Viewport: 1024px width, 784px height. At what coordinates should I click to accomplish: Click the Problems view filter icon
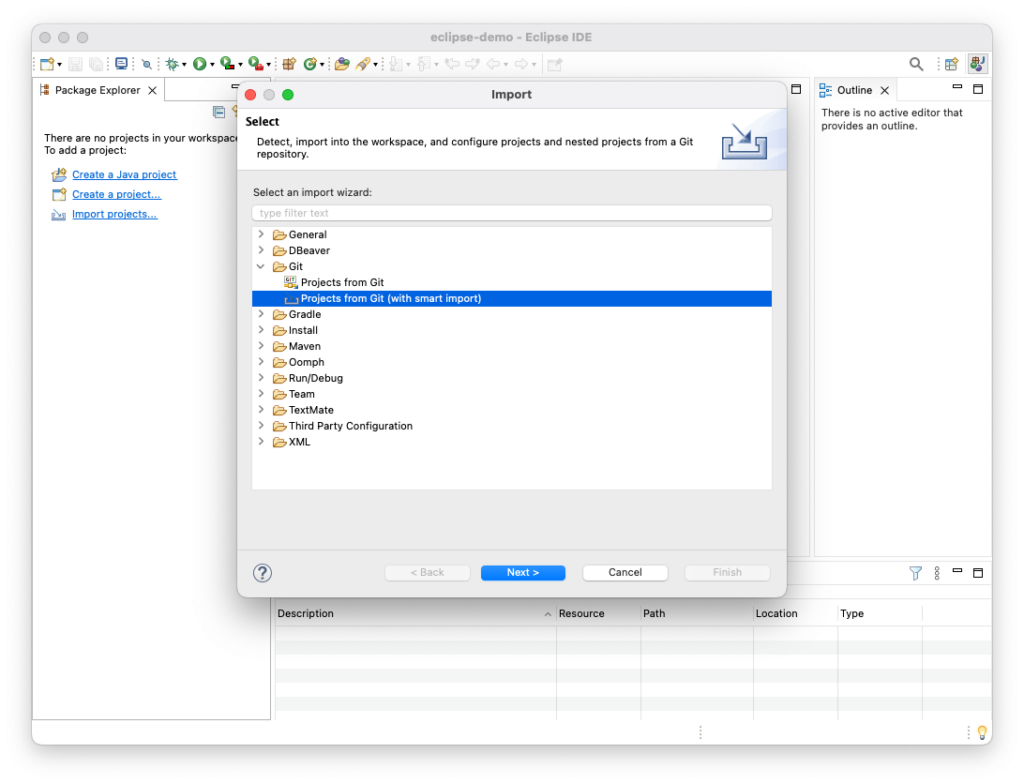915,573
